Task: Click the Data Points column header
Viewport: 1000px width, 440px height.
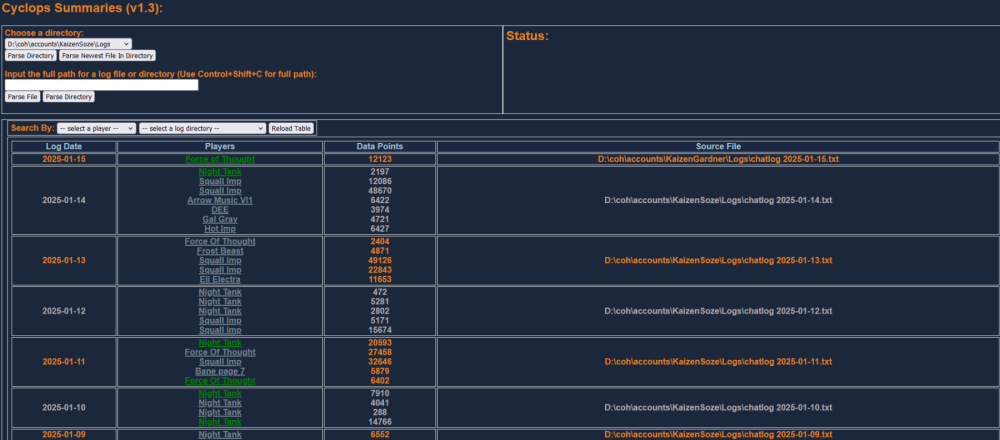Action: pyautogui.click(x=379, y=147)
